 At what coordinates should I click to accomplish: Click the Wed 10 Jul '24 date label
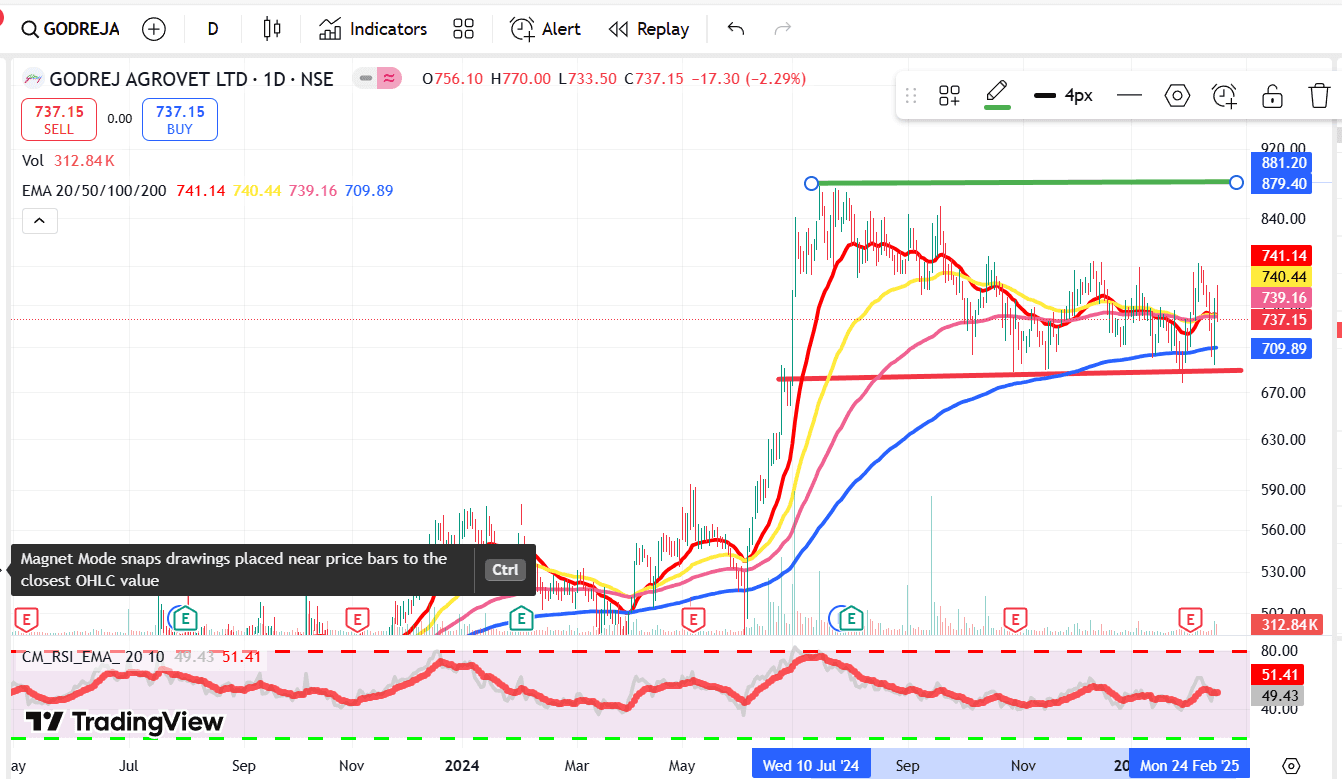click(x=811, y=766)
